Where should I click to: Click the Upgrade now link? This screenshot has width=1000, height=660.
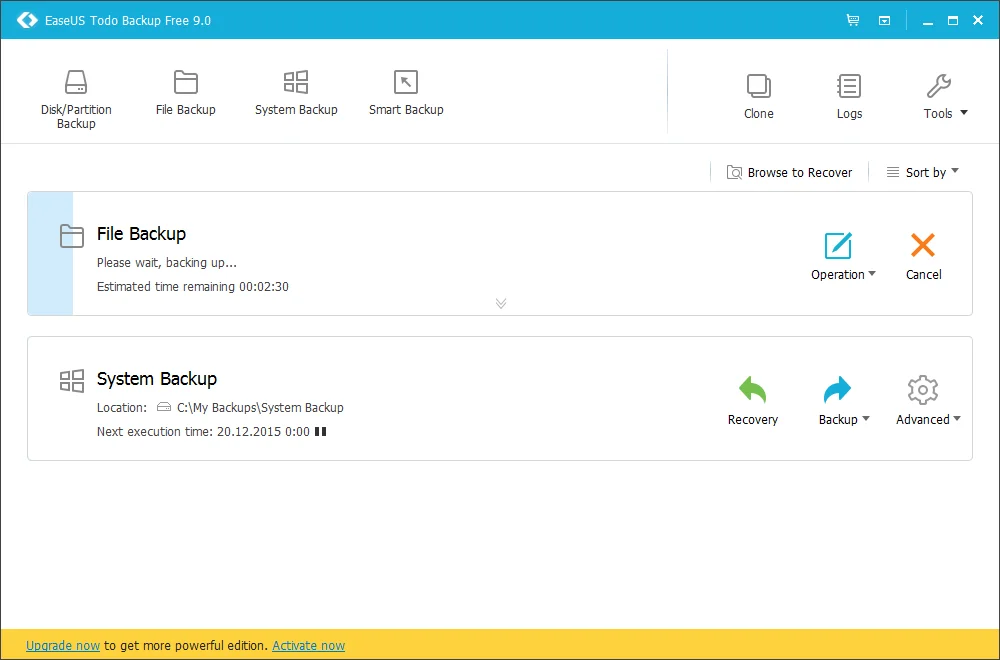pos(62,645)
